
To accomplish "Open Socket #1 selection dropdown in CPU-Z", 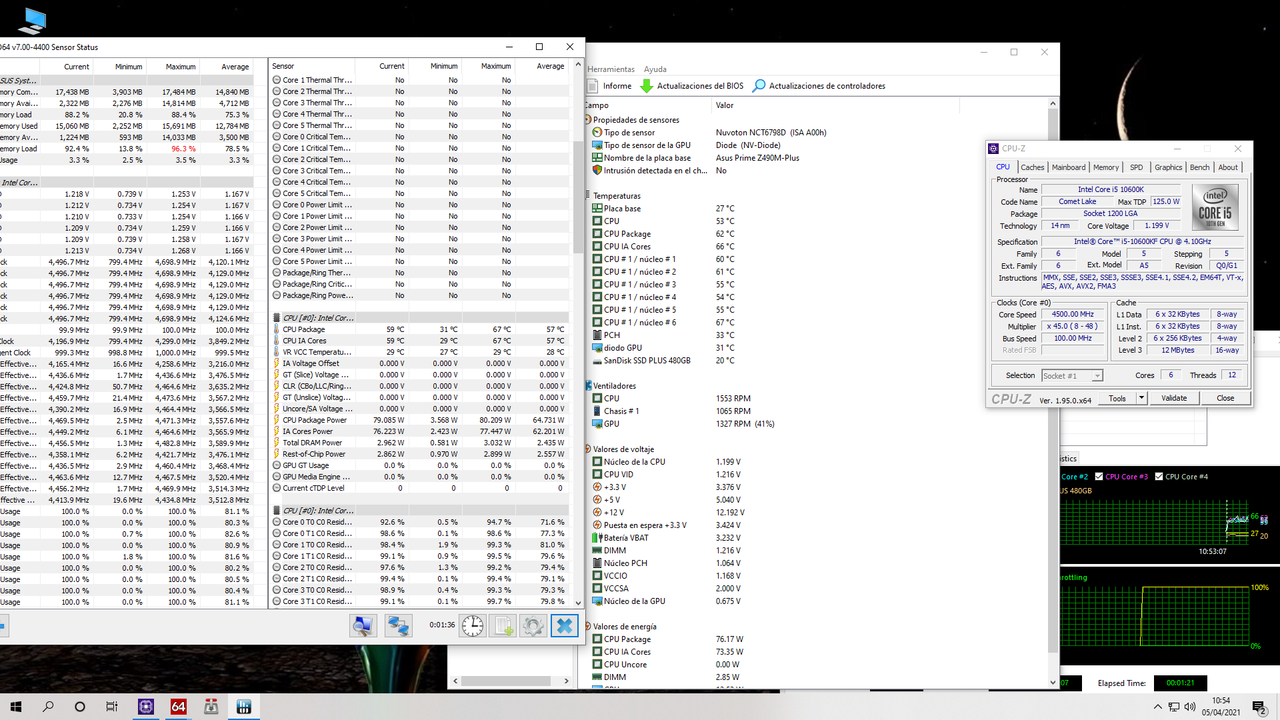I will pos(1072,376).
